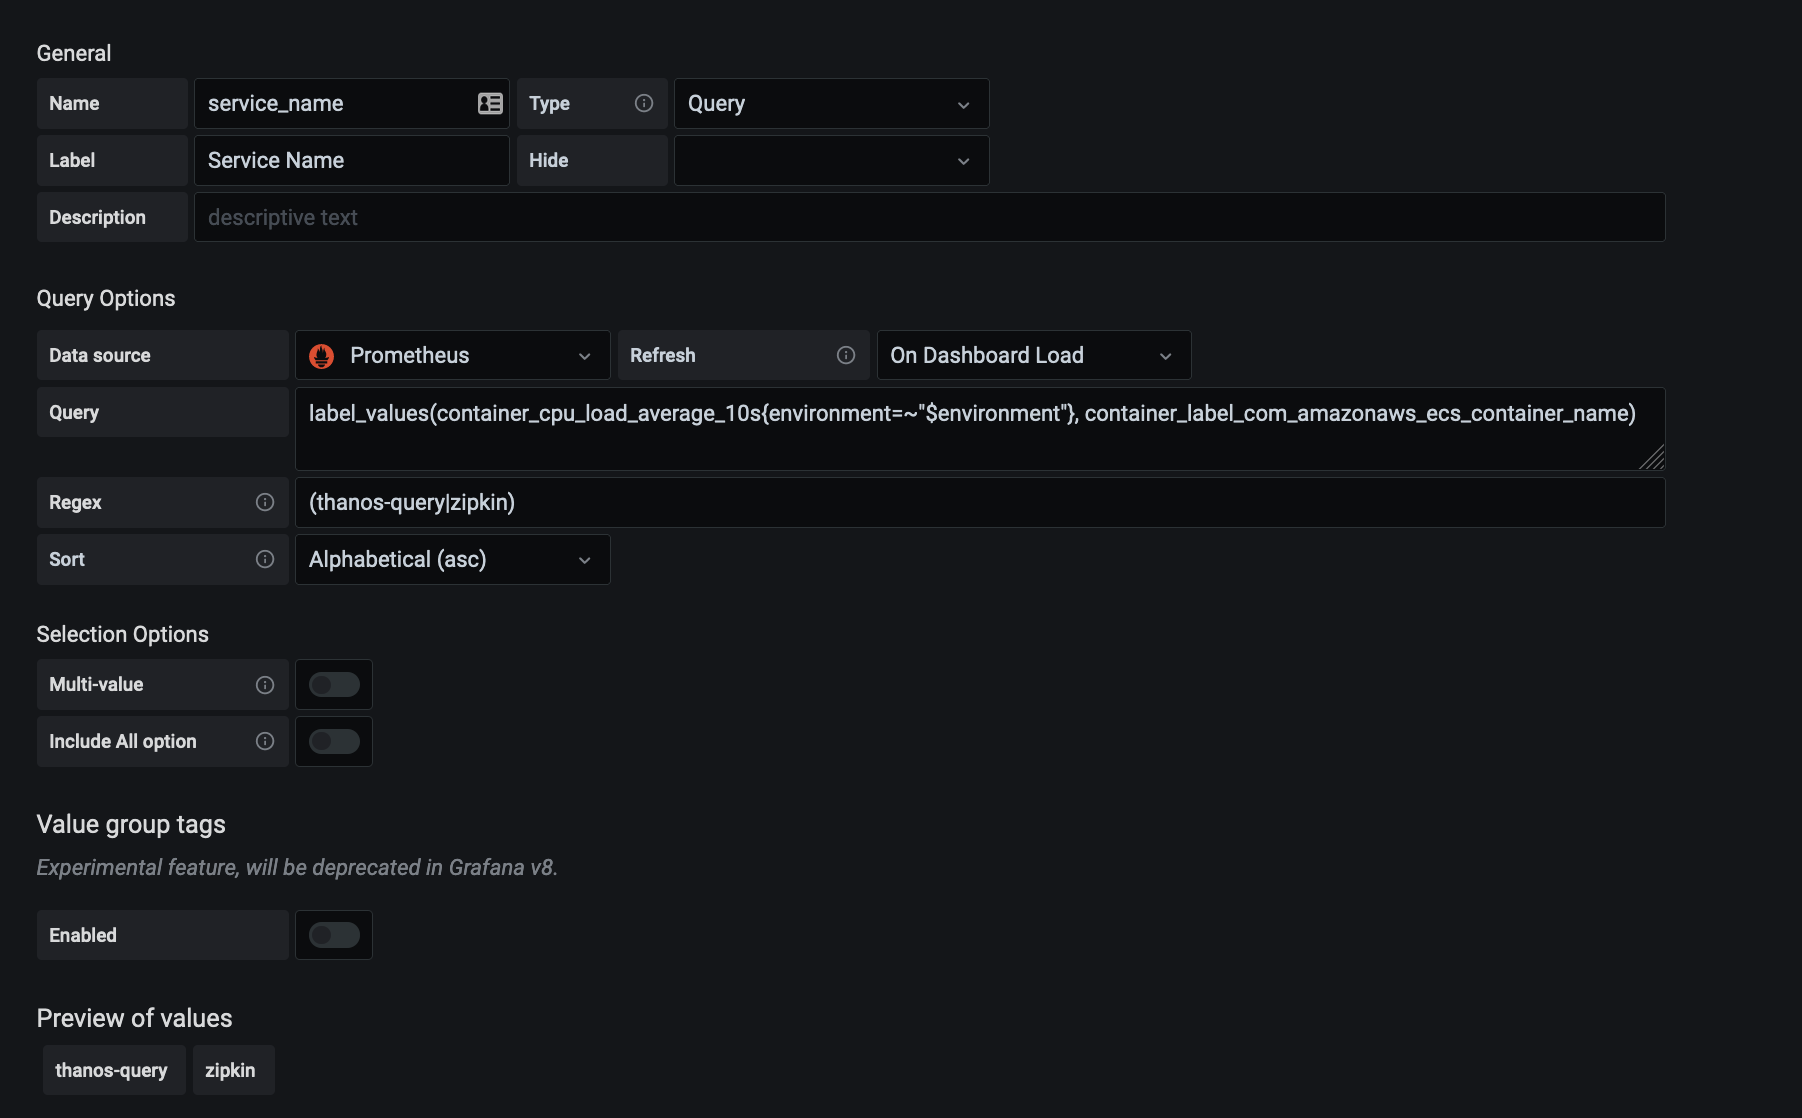The width and height of the screenshot is (1802, 1118).
Task: Toggle Value group tags Enabled switch
Action: (334, 935)
